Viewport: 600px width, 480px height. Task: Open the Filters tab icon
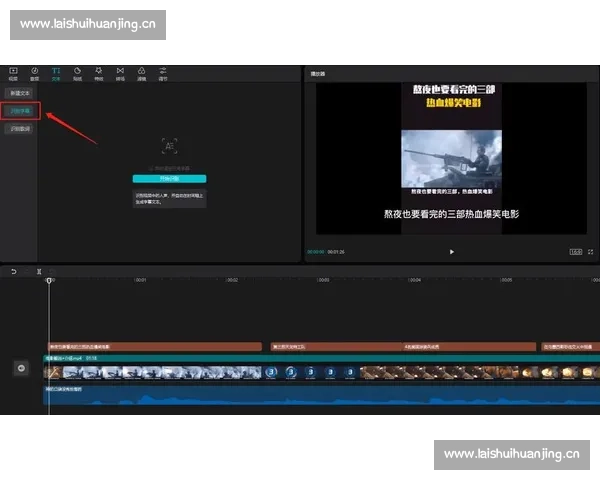[x=141, y=73]
